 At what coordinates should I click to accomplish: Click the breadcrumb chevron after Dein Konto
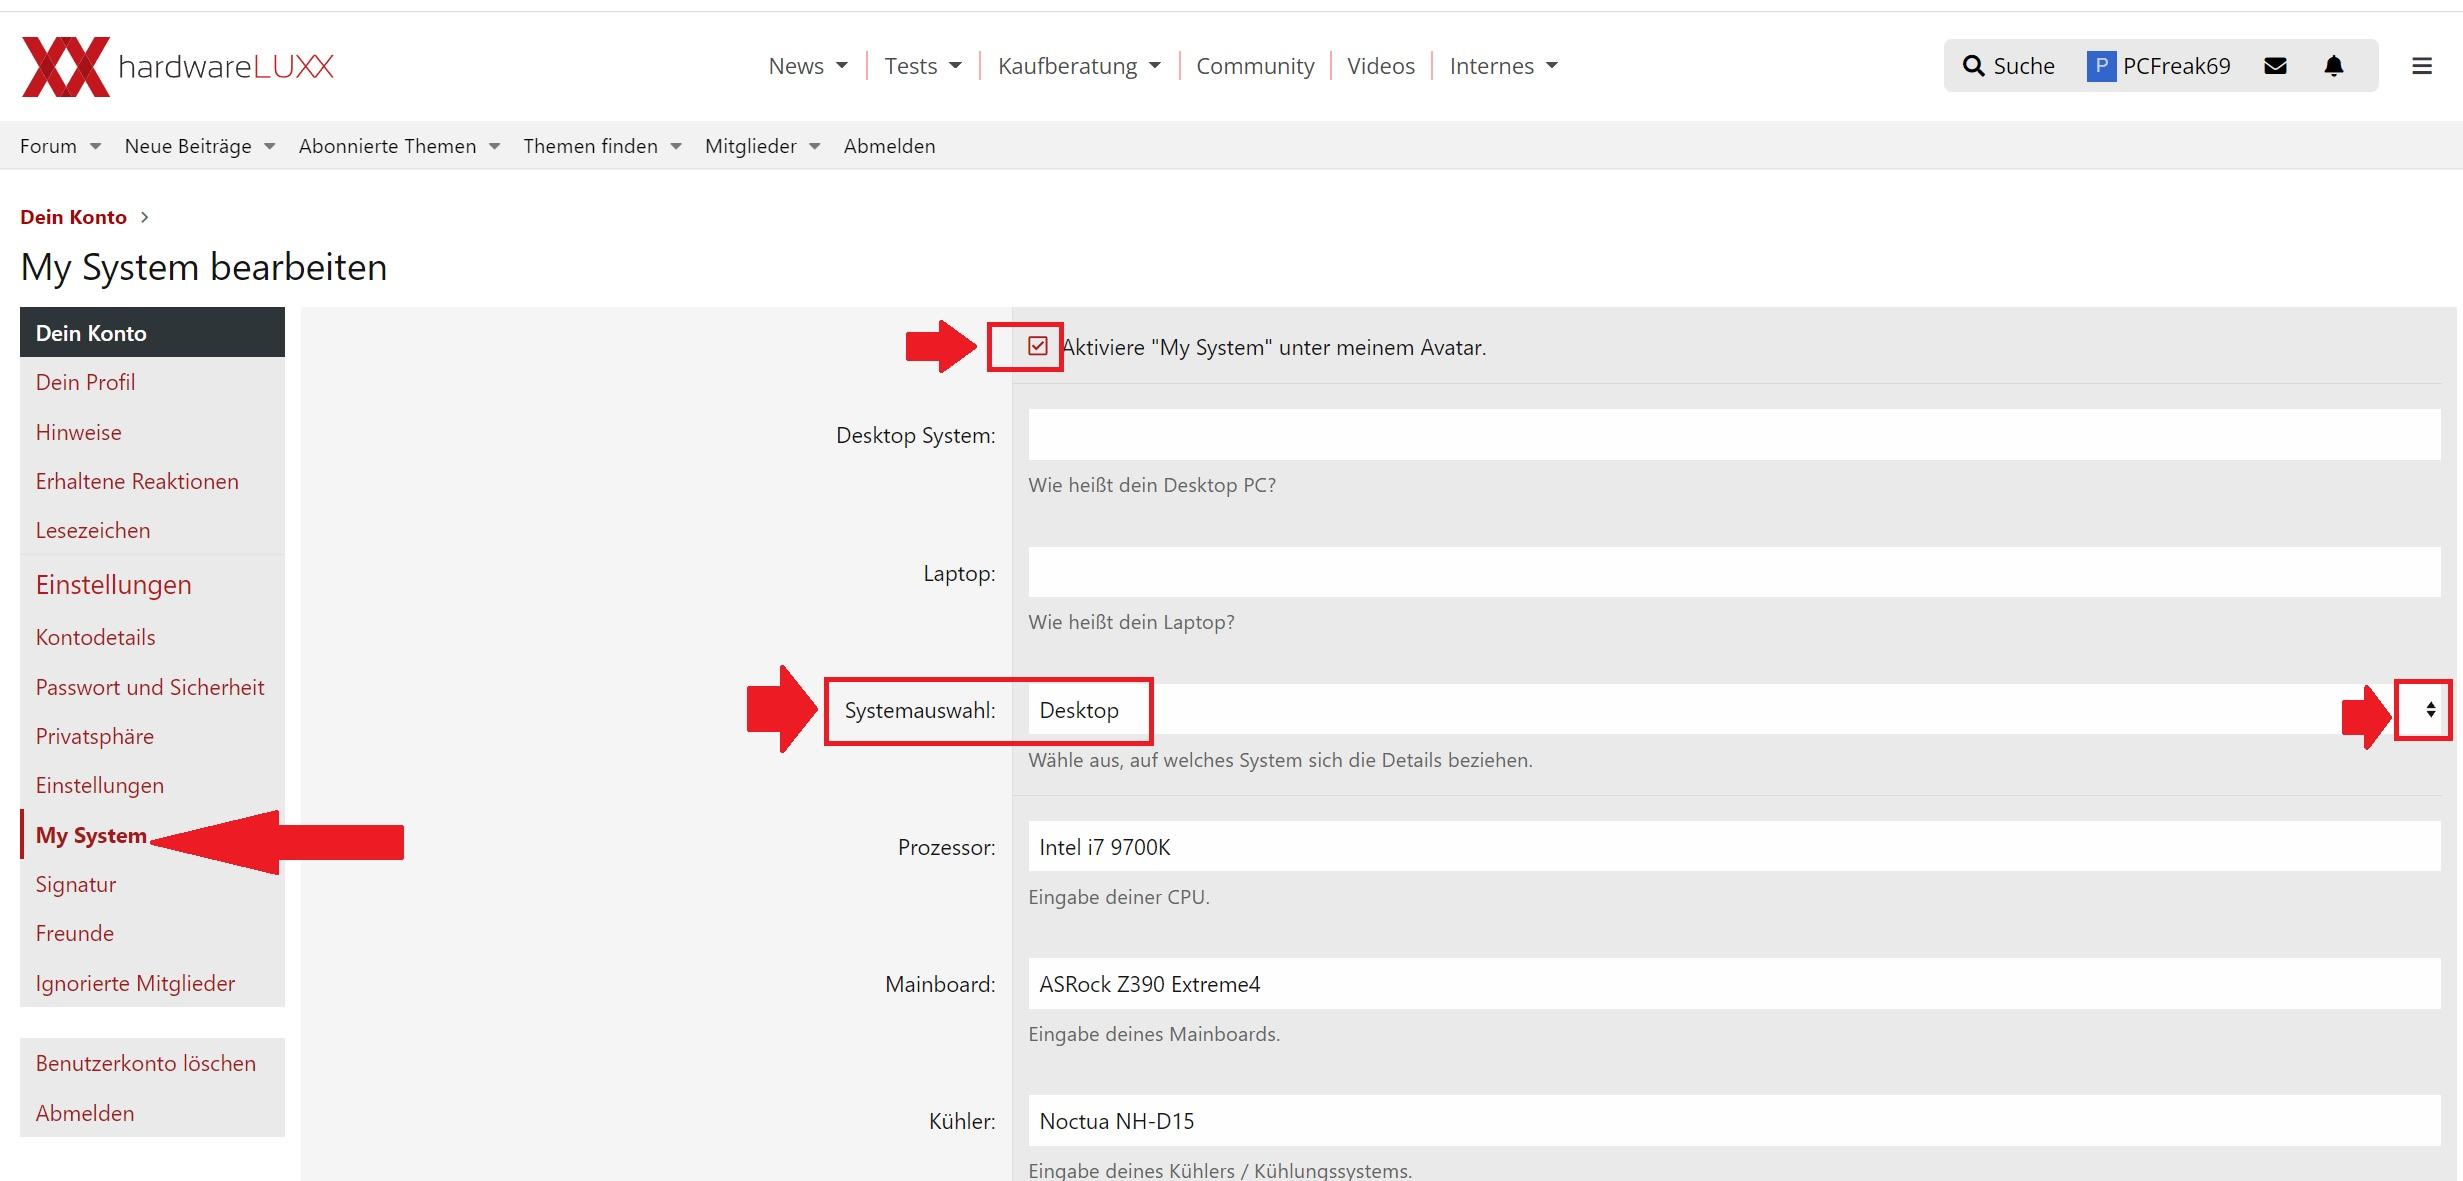tap(145, 217)
